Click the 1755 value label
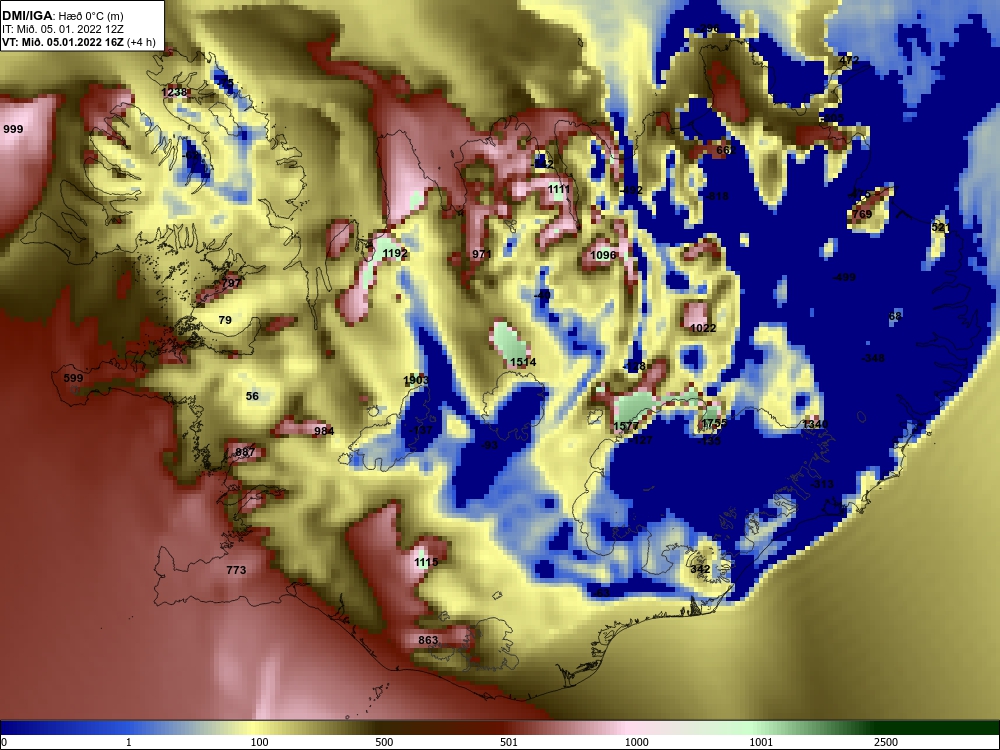1000x750 pixels. pos(714,424)
